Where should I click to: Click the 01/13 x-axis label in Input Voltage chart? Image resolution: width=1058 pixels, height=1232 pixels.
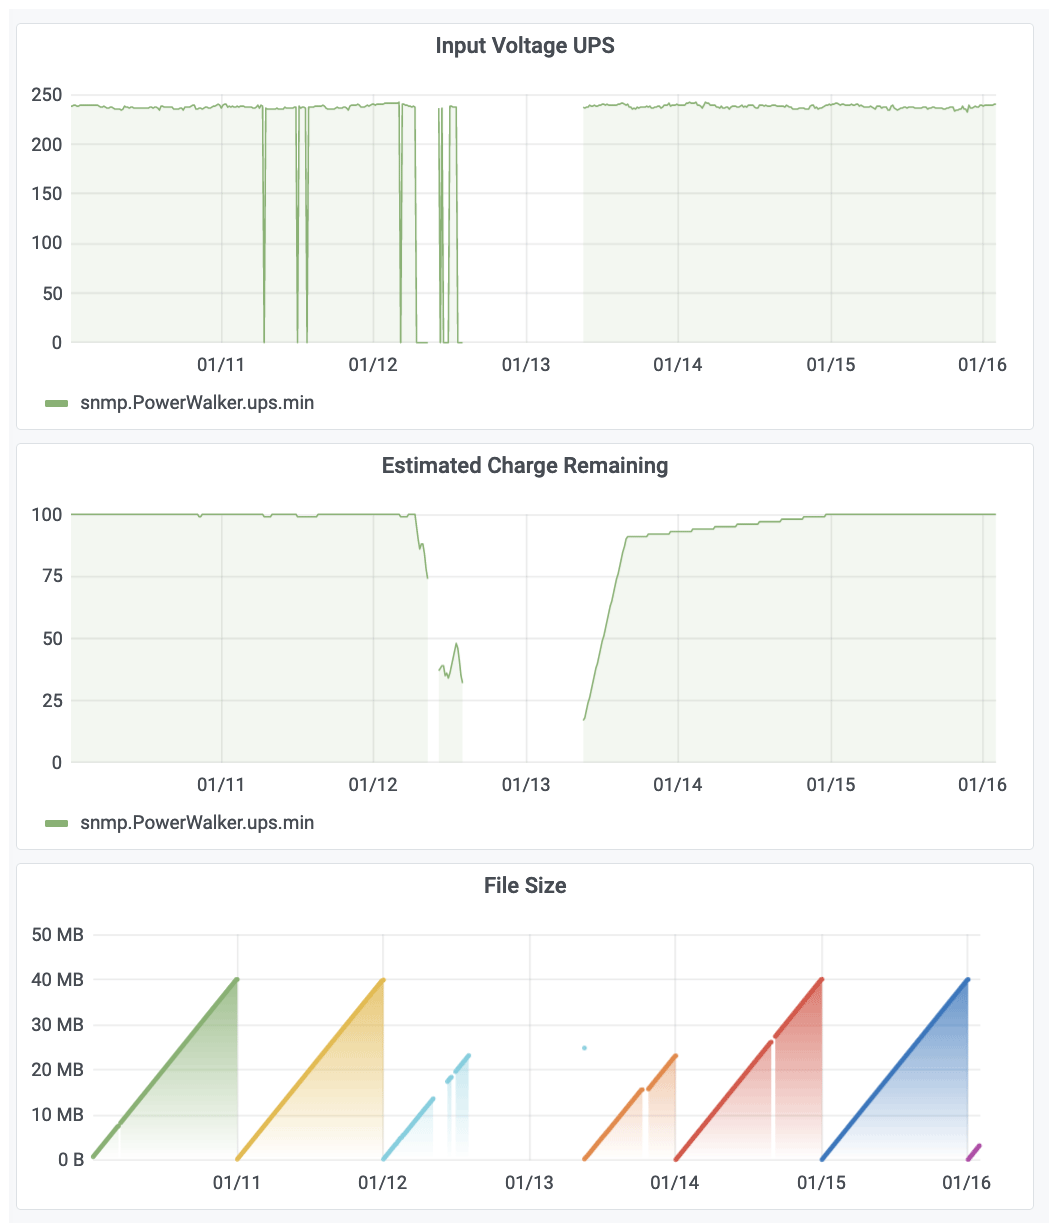point(525,365)
